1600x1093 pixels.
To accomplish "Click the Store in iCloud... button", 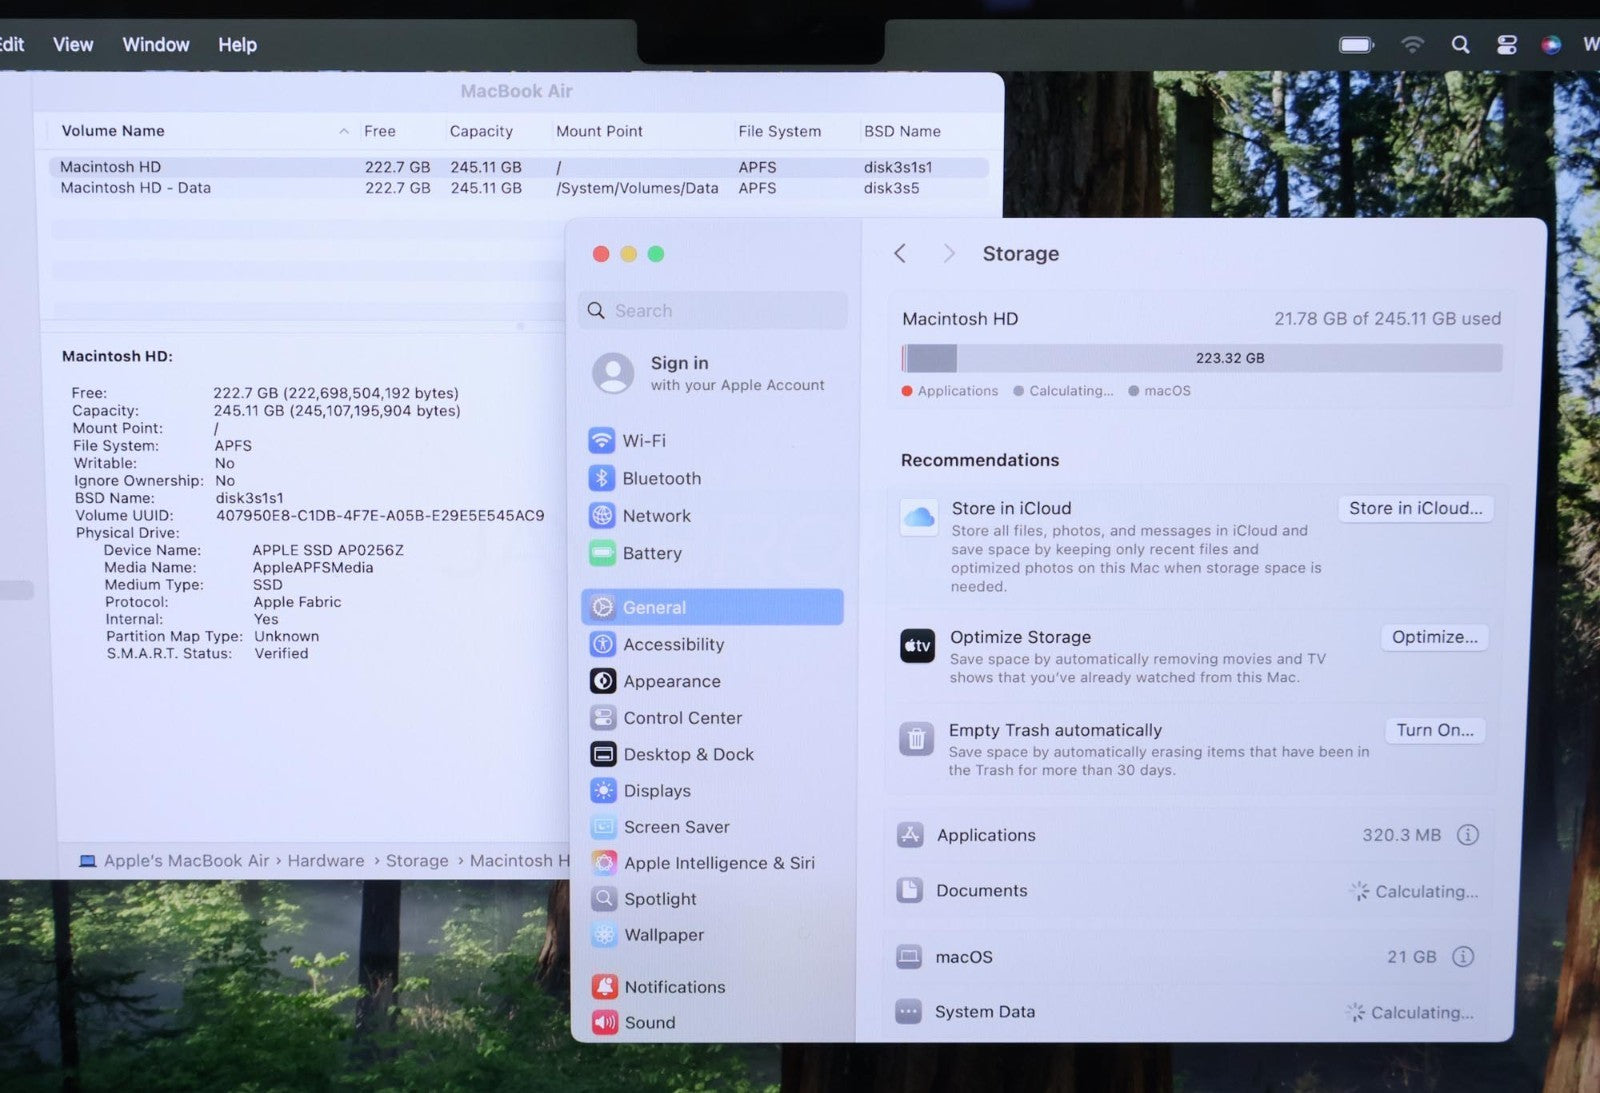I will [1415, 508].
